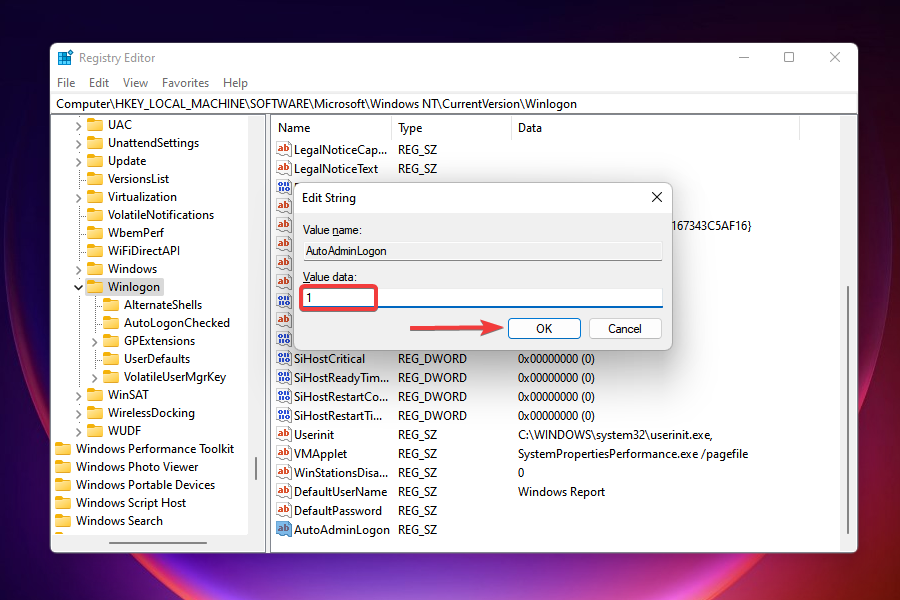Click the string icon beside DefaultPassword

click(284, 510)
